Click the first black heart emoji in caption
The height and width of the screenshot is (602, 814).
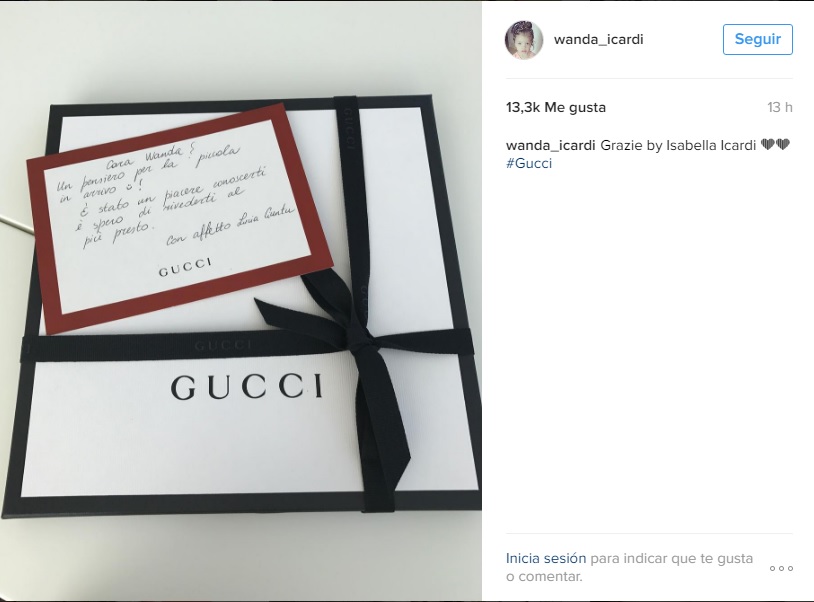click(768, 145)
